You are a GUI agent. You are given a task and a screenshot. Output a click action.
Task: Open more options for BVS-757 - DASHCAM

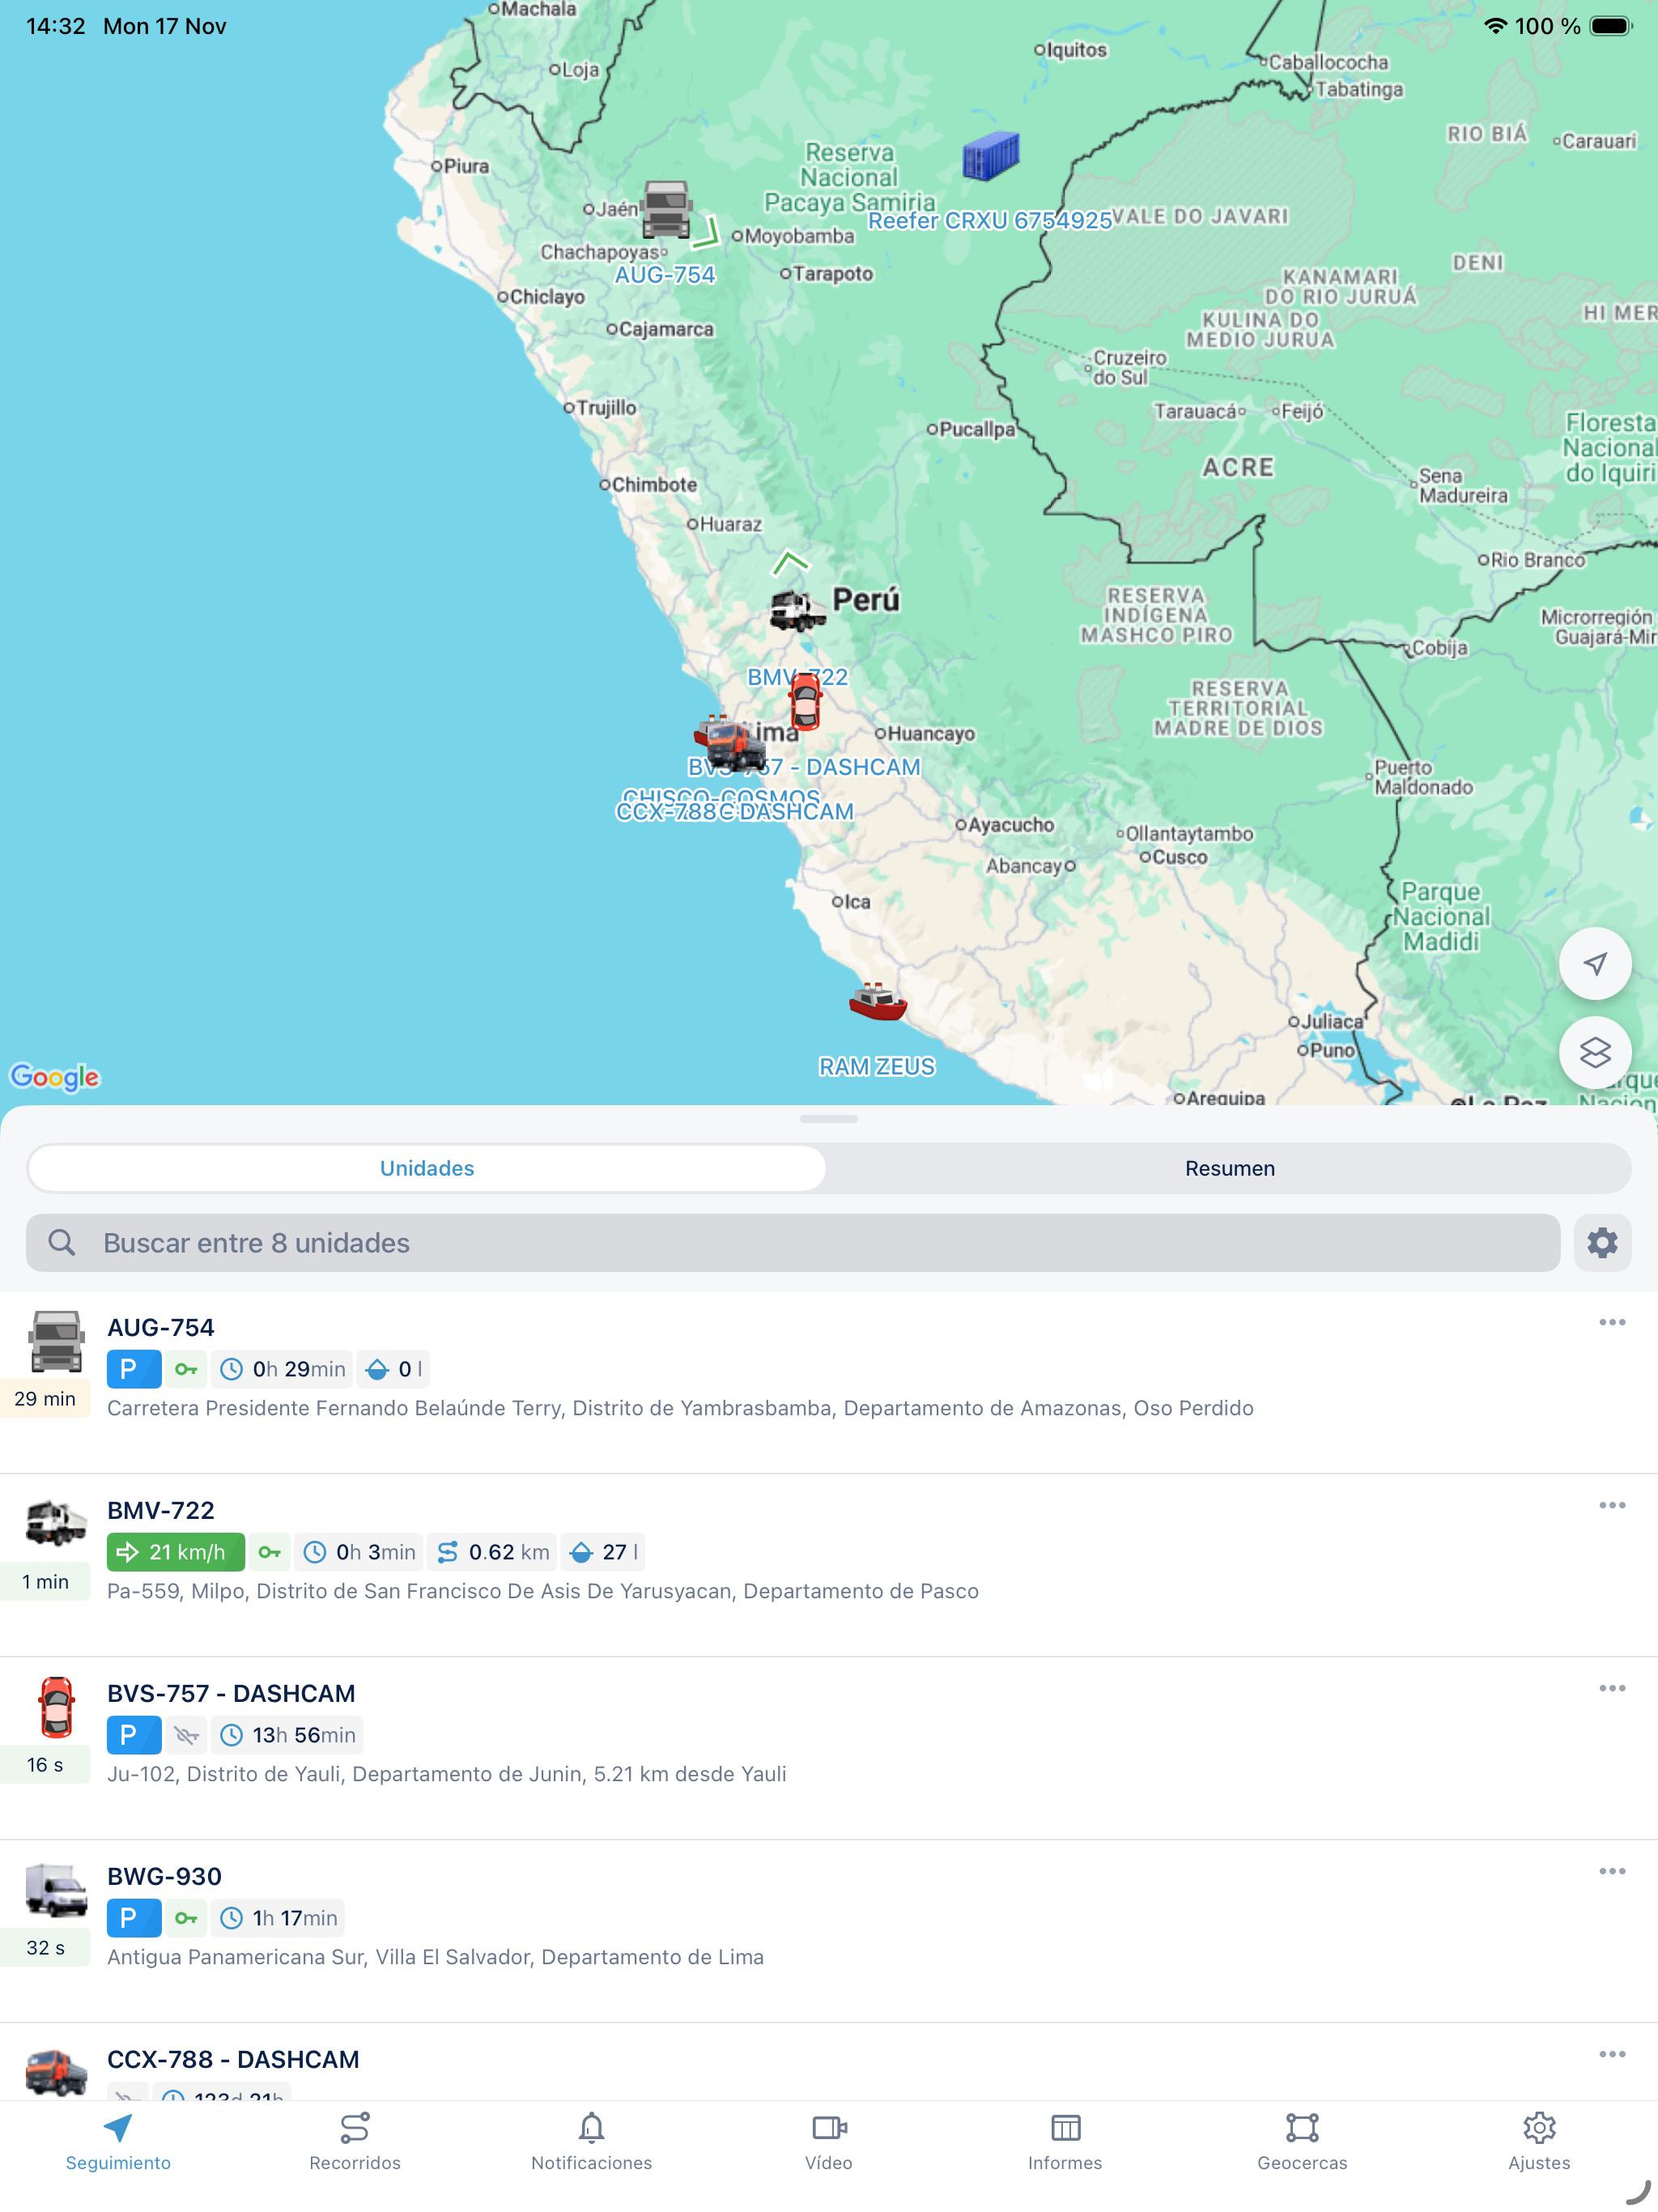(x=1612, y=1688)
